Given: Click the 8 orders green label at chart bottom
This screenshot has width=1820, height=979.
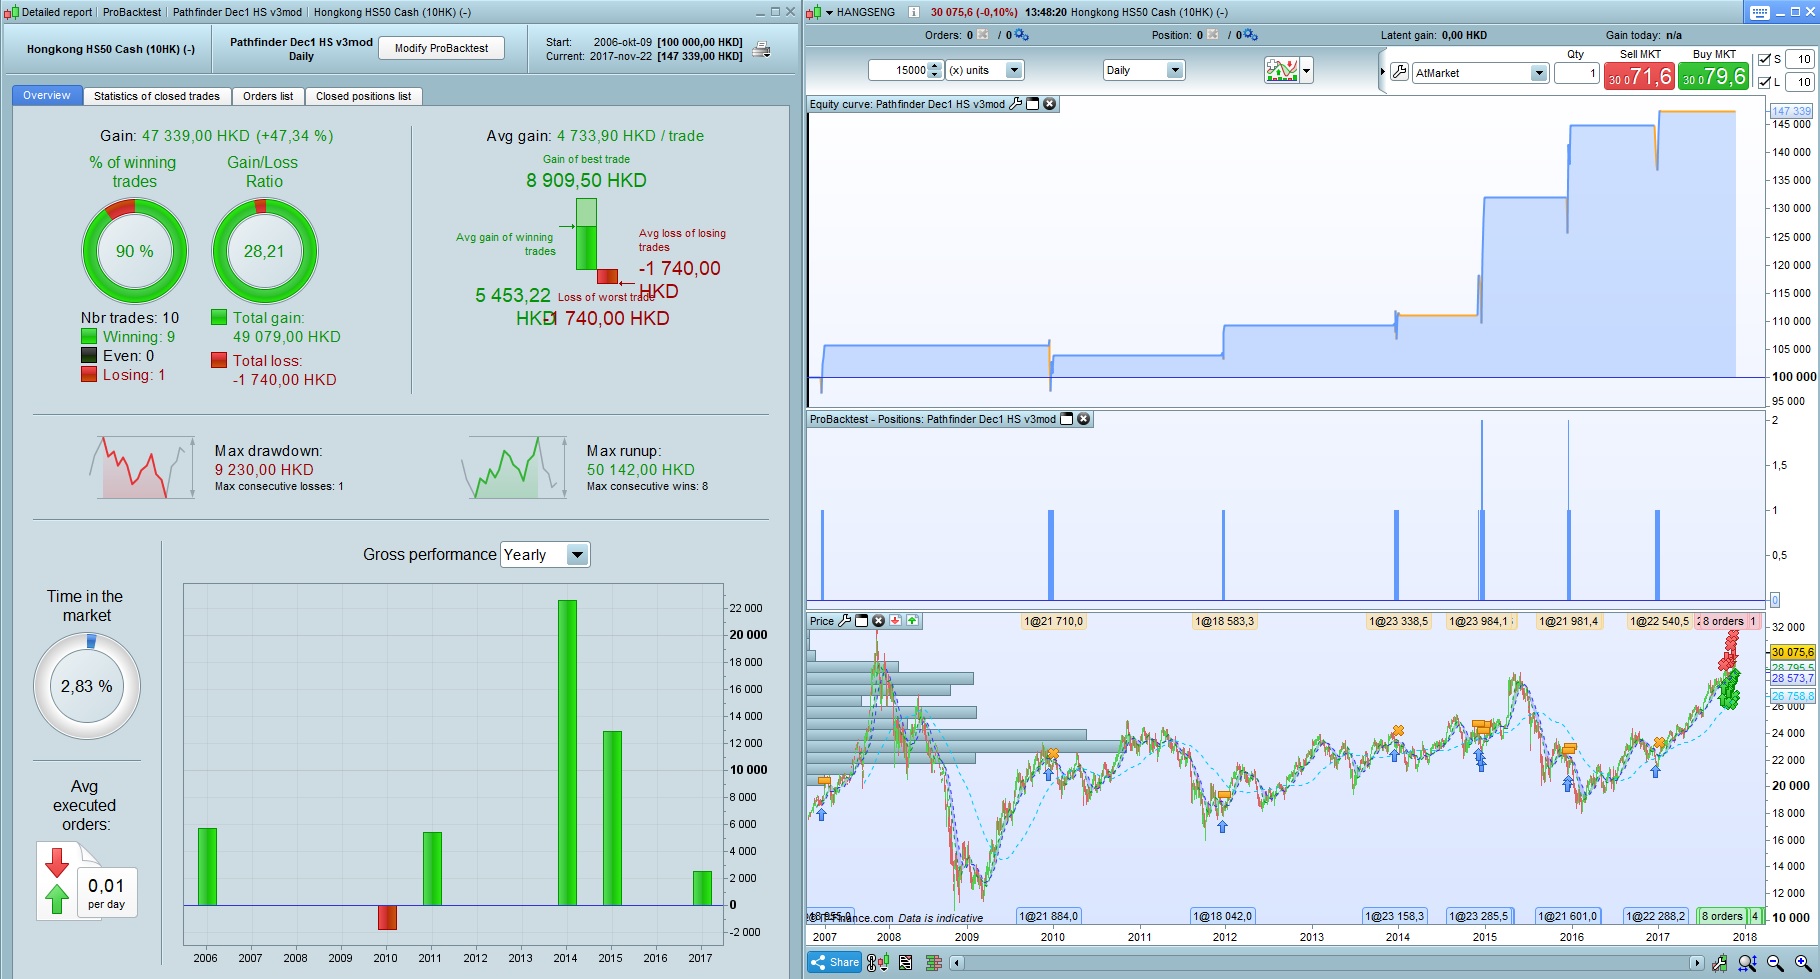Looking at the screenshot, I should [x=1724, y=916].
